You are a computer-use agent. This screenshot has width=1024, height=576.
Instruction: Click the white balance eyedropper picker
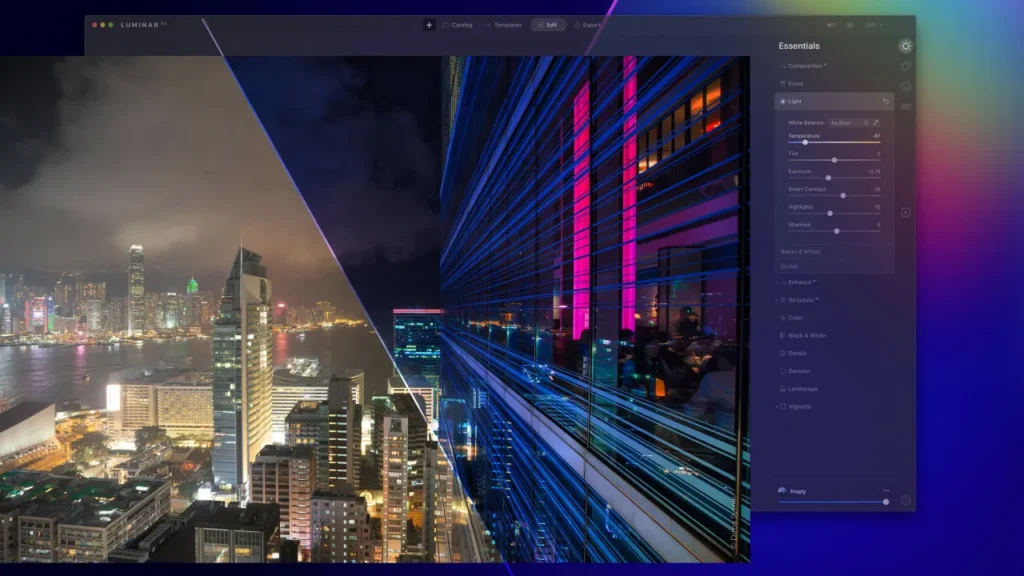coord(877,123)
